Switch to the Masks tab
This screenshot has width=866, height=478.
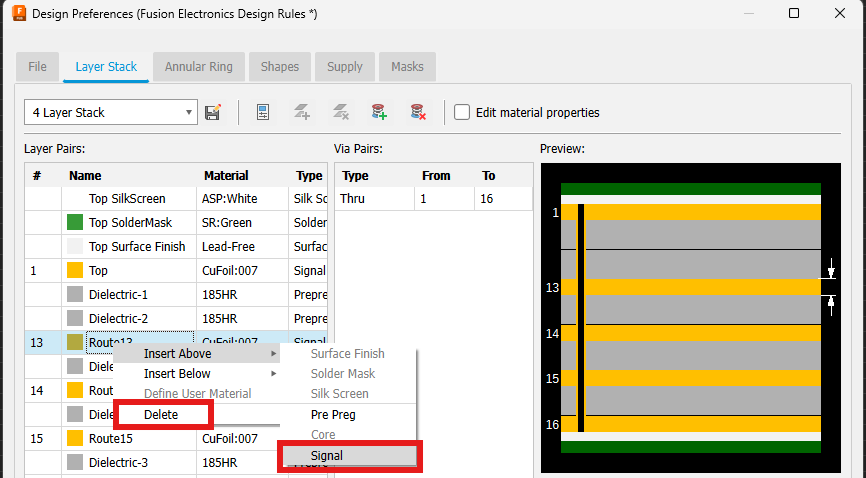(408, 67)
